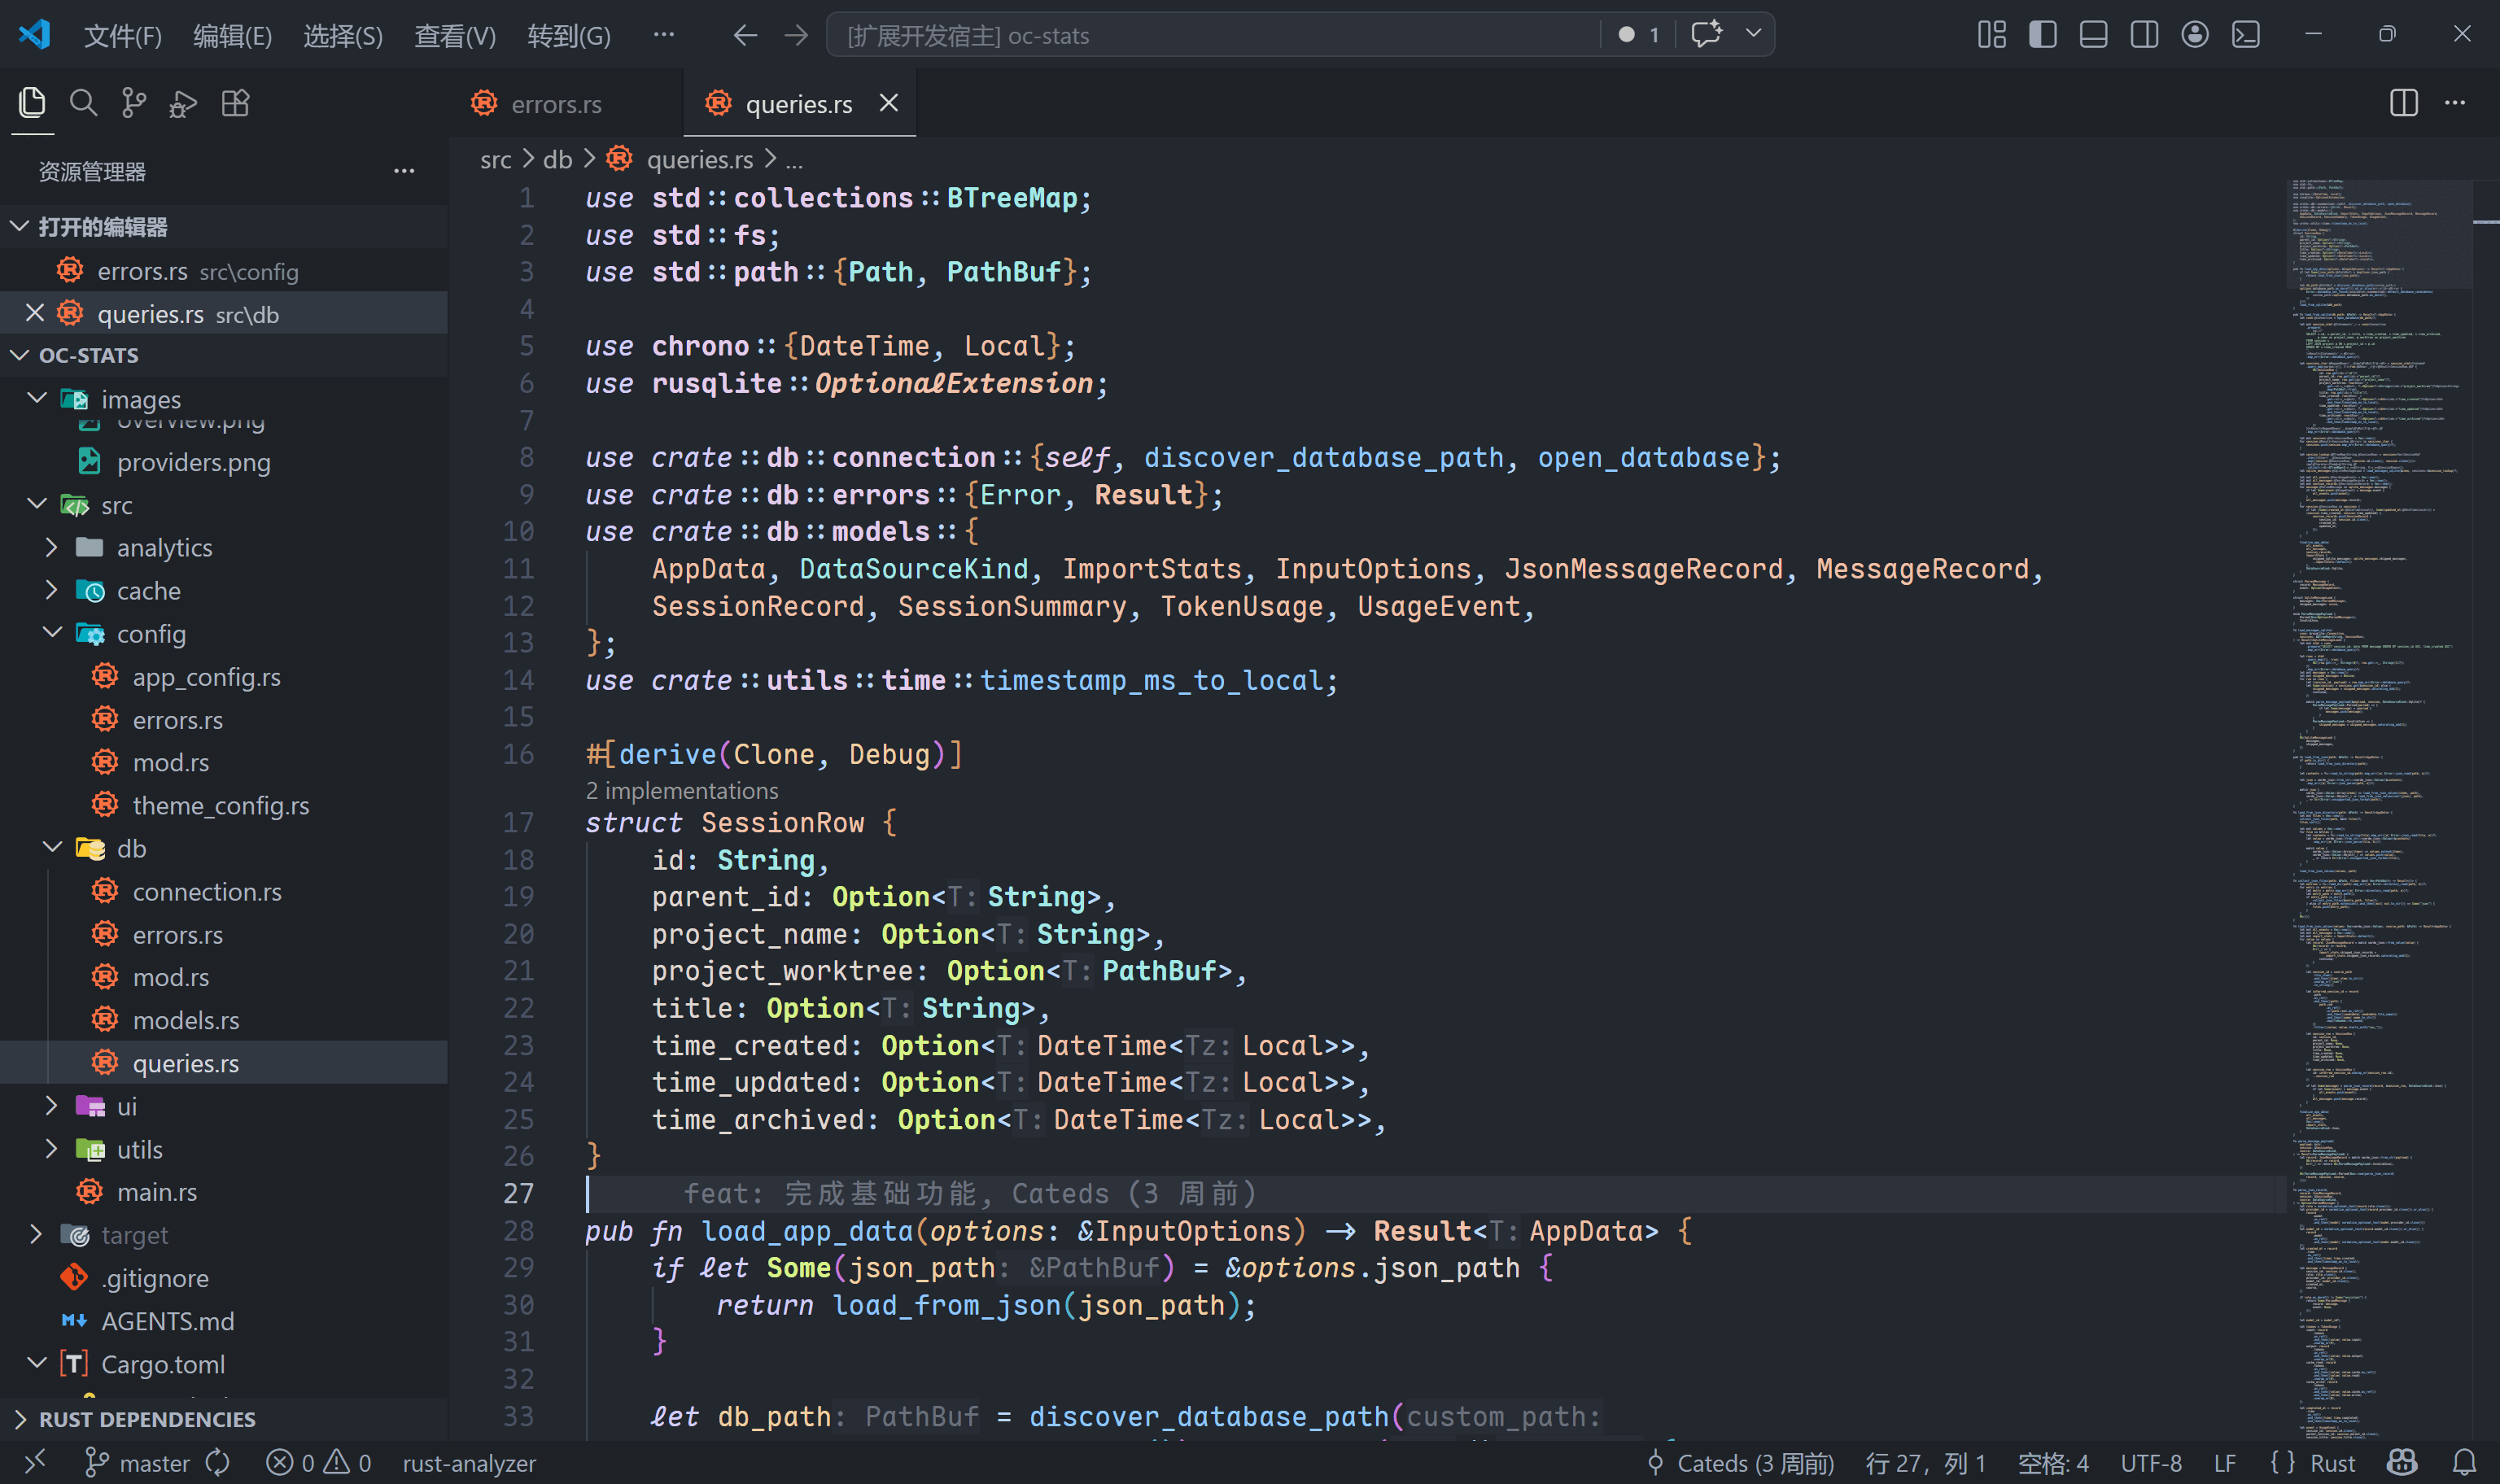Click the master branch button in status bar
Image resolution: width=2500 pixels, height=1484 pixels.
[137, 1462]
